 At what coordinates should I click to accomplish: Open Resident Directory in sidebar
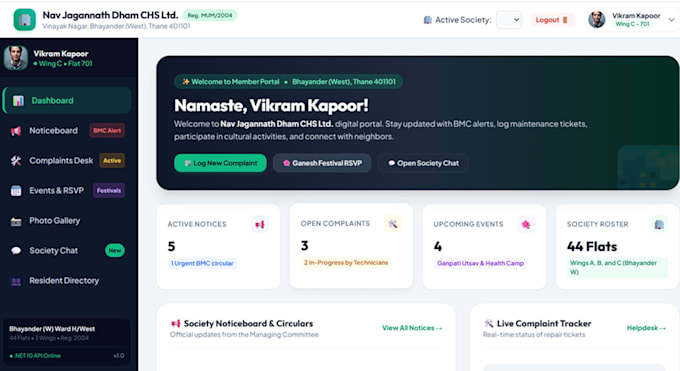(67, 281)
